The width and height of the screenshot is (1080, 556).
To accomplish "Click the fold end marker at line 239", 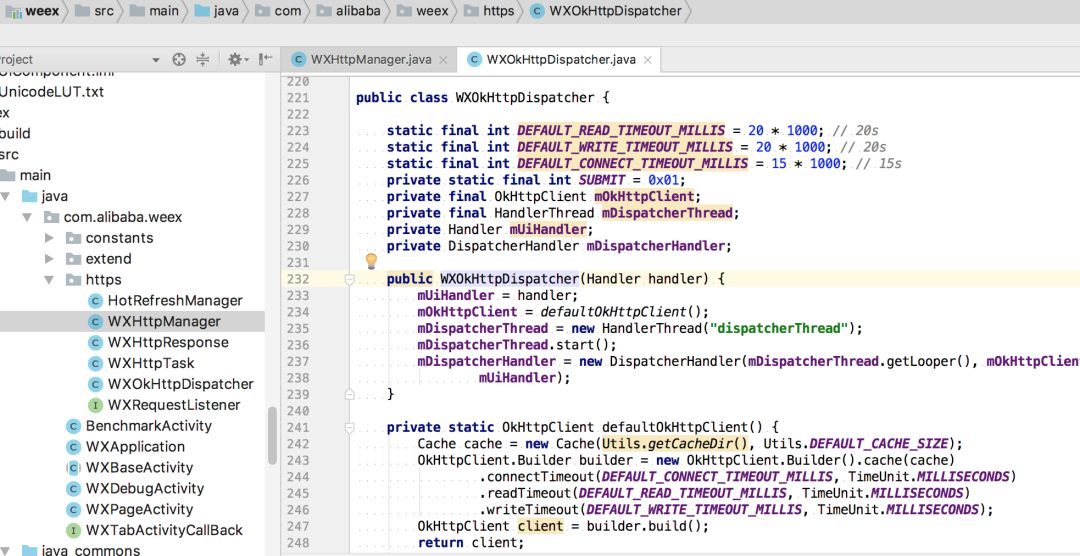I will (x=349, y=394).
